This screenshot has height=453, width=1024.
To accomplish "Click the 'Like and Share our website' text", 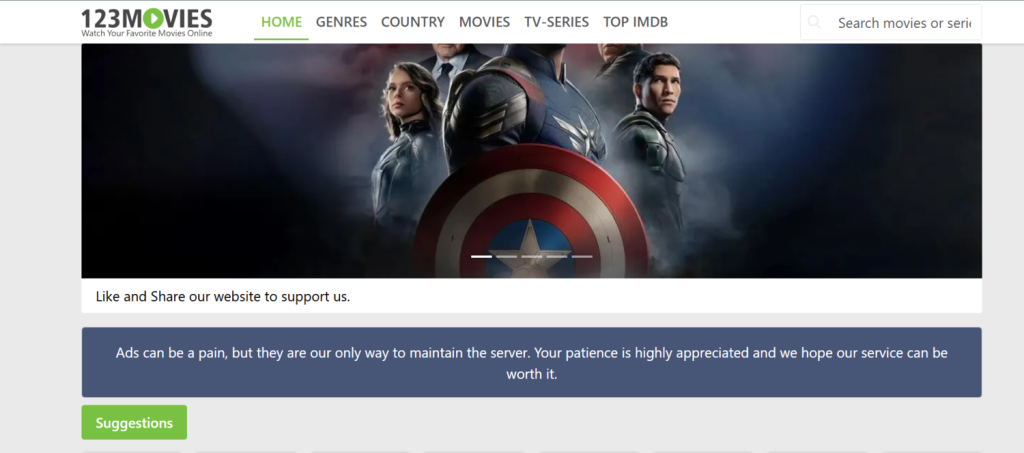I will click(x=223, y=296).
